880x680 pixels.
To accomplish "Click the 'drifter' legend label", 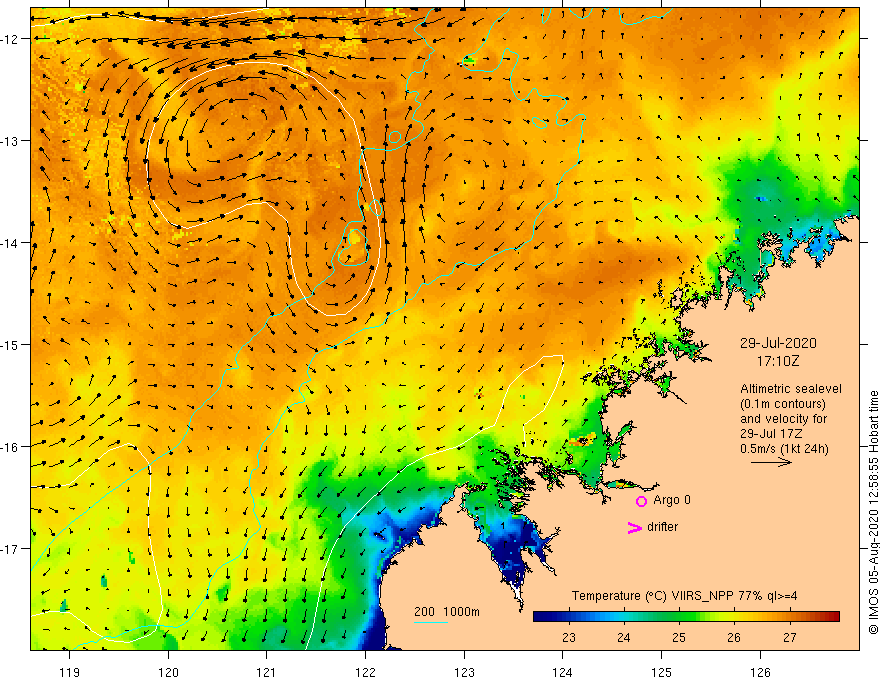I will [x=662, y=527].
